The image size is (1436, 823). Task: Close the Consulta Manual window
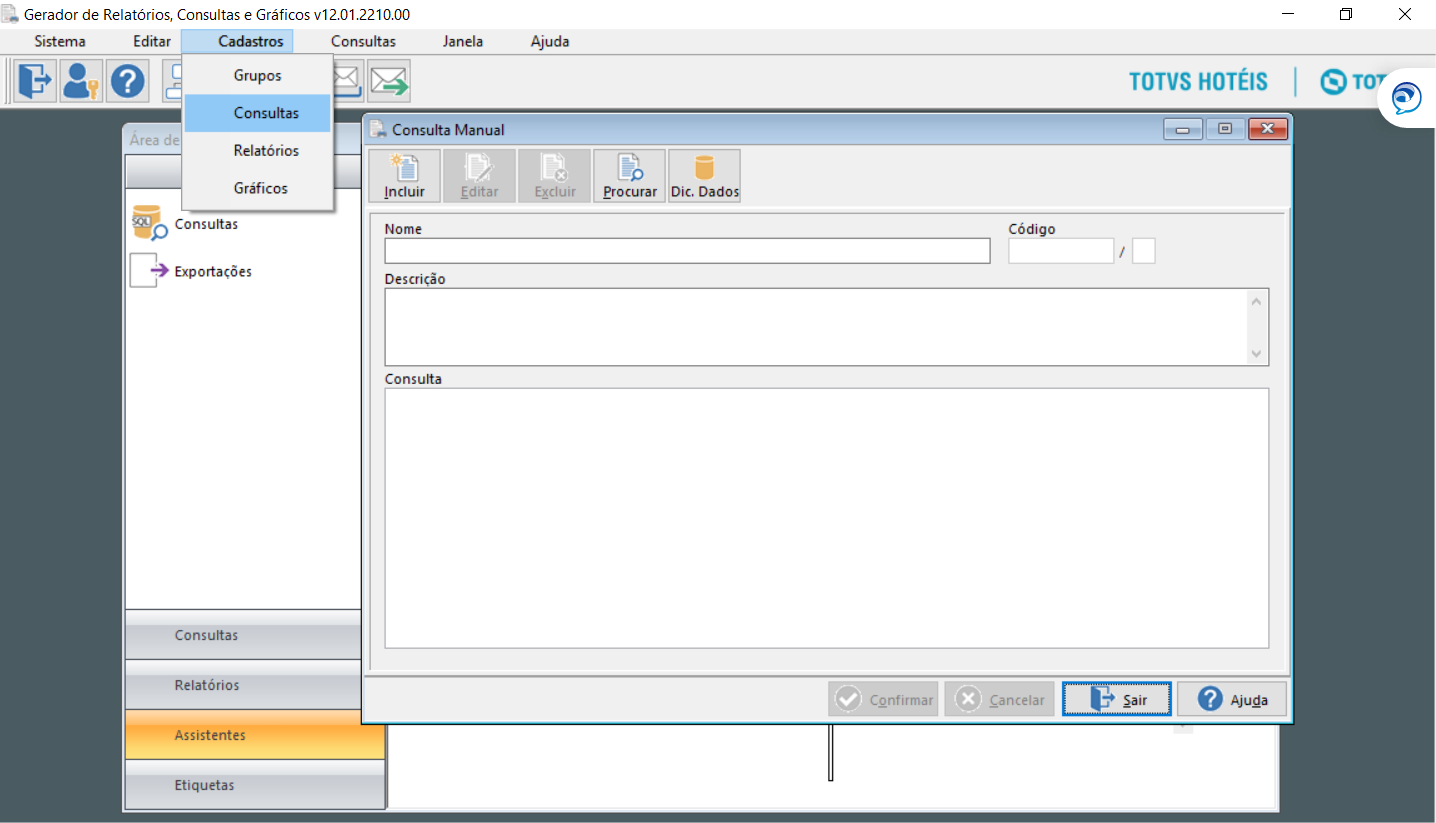click(x=1268, y=129)
